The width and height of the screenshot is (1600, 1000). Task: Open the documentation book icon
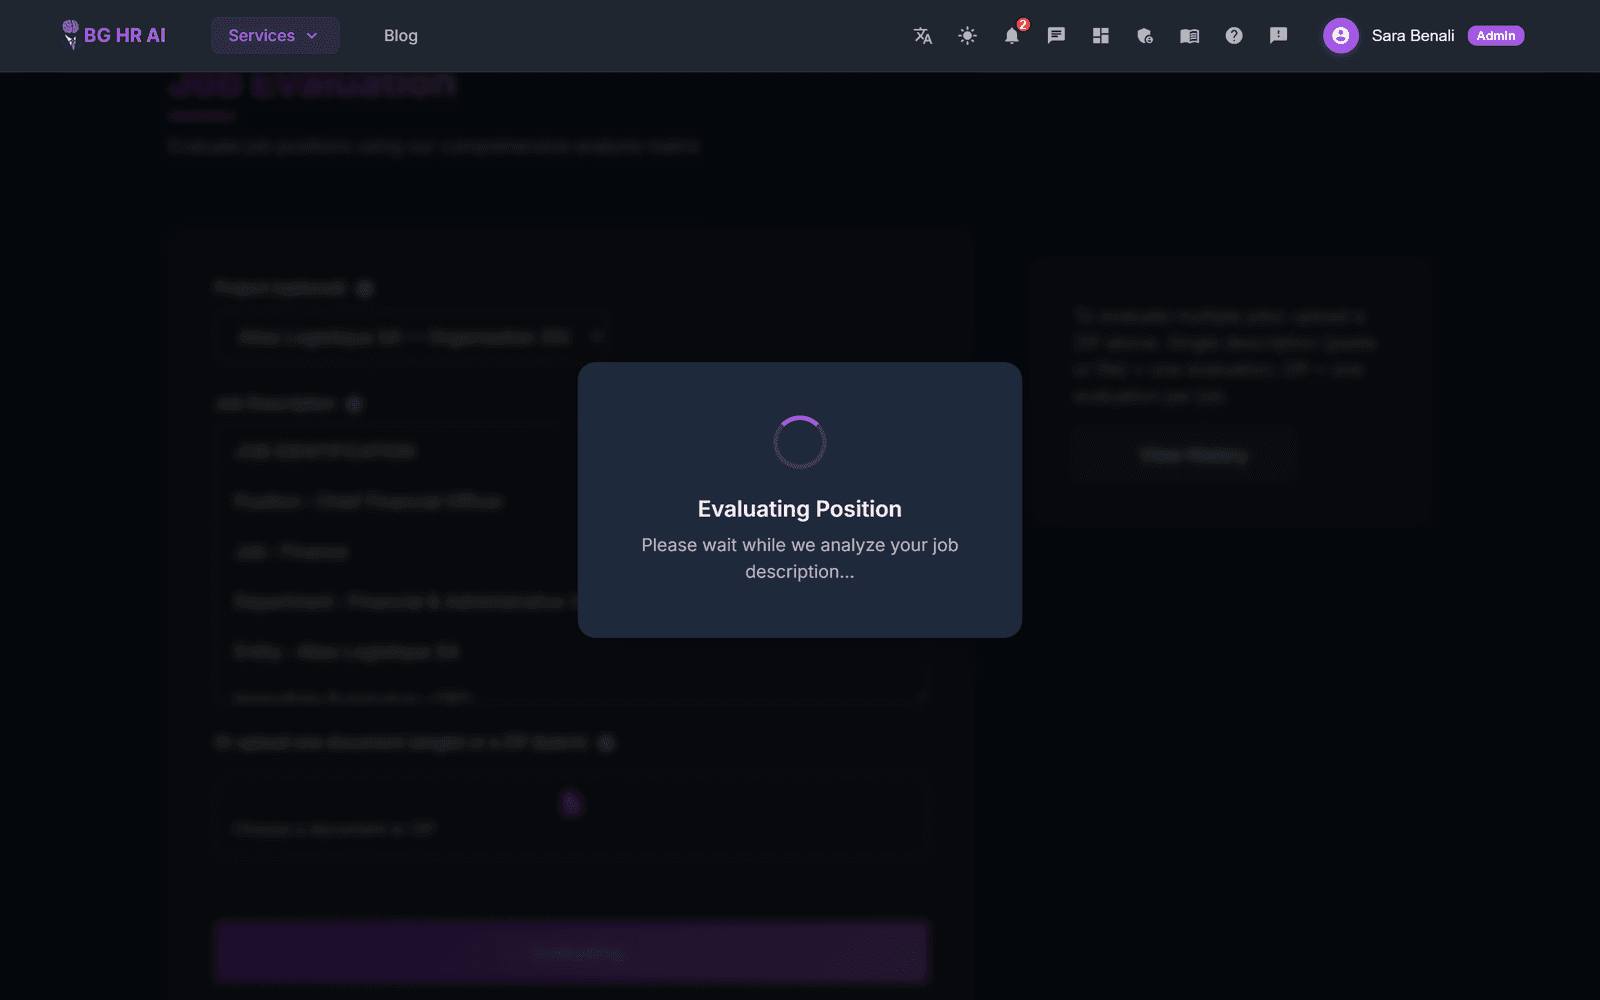coord(1189,35)
